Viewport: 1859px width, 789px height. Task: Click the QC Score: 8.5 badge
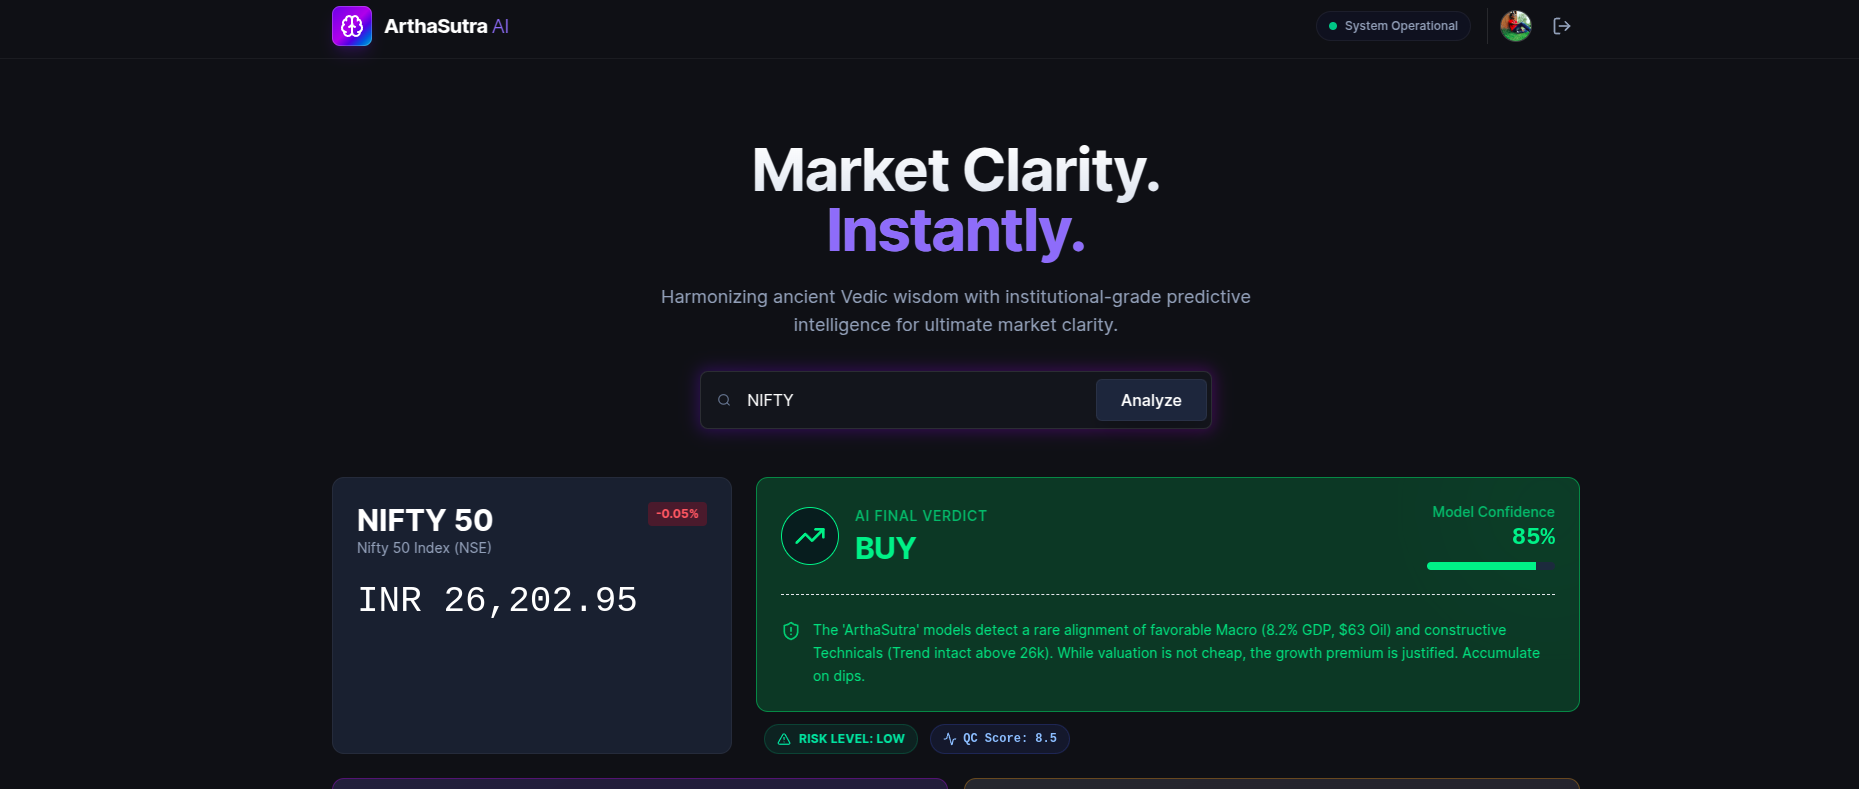click(999, 738)
